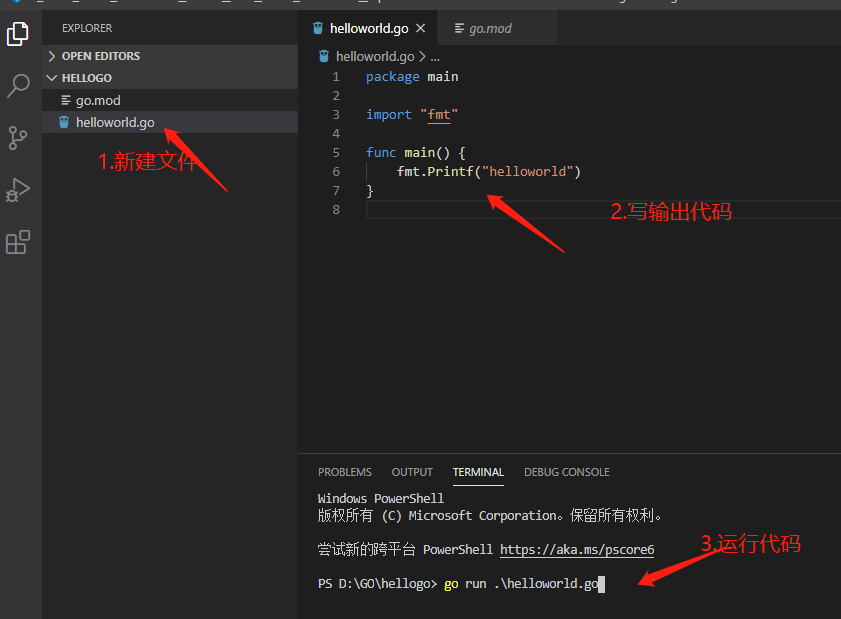Open the Extensions view
Image resolution: width=841 pixels, height=619 pixels.
tap(18, 242)
